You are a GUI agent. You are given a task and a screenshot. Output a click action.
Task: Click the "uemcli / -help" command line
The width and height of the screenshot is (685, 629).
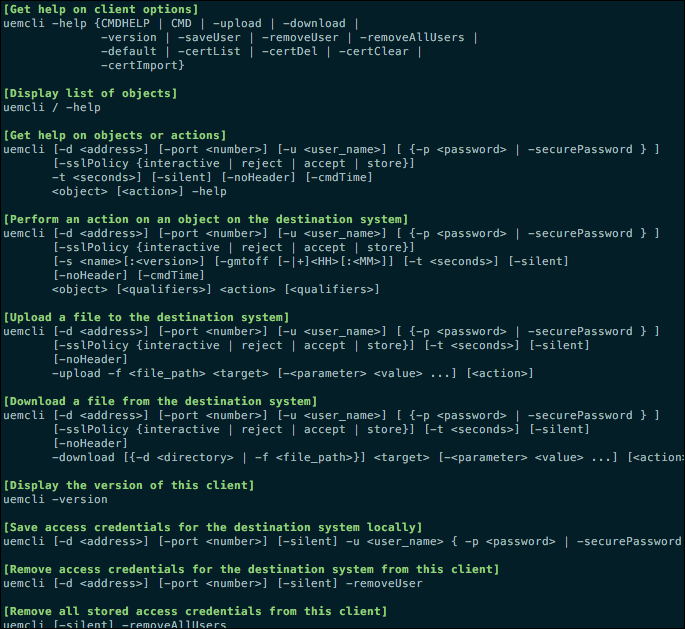[52, 107]
